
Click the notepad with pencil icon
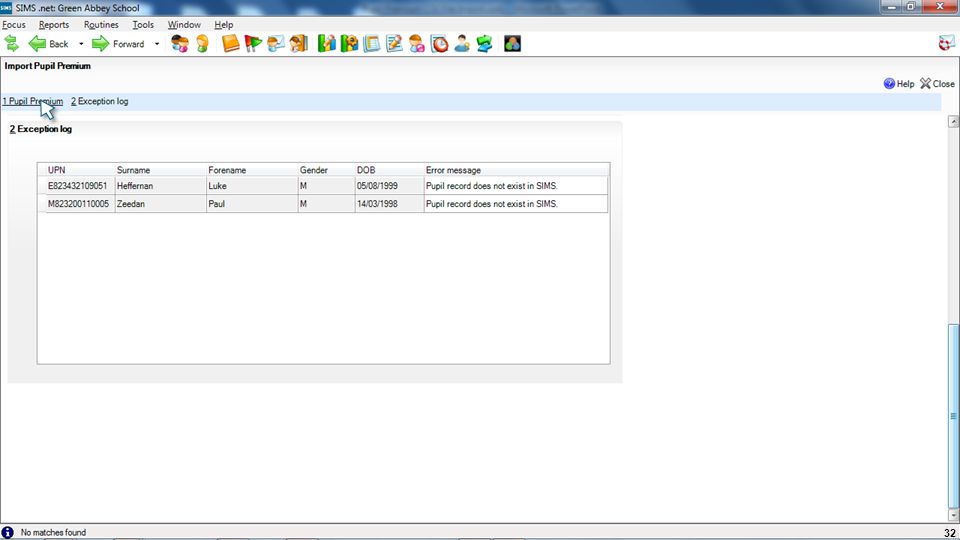(x=394, y=43)
